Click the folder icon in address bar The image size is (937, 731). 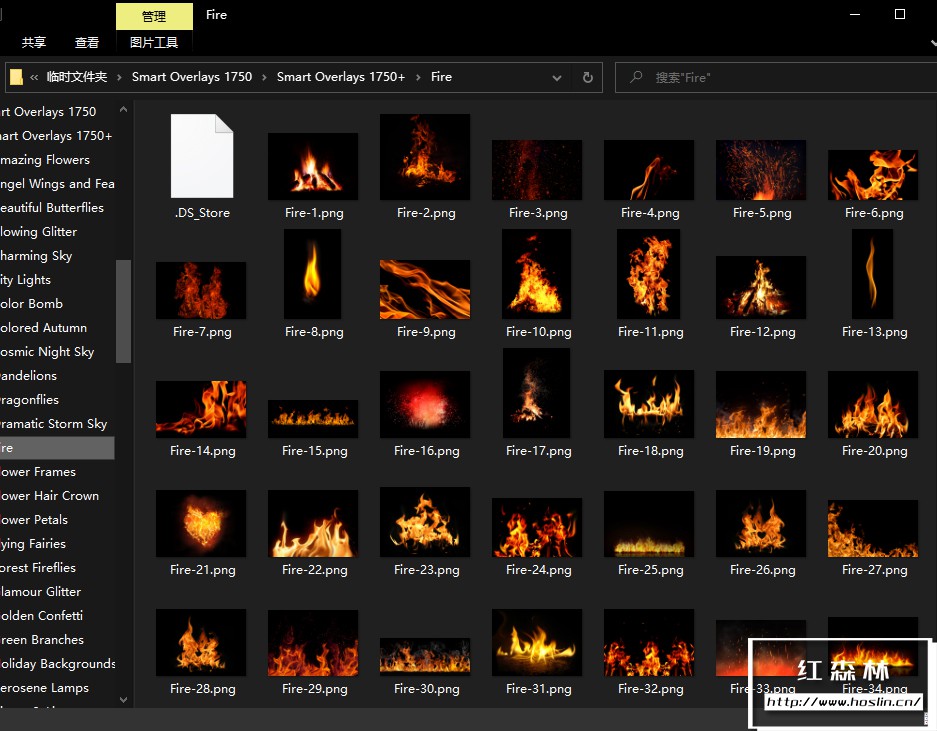pyautogui.click(x=16, y=77)
